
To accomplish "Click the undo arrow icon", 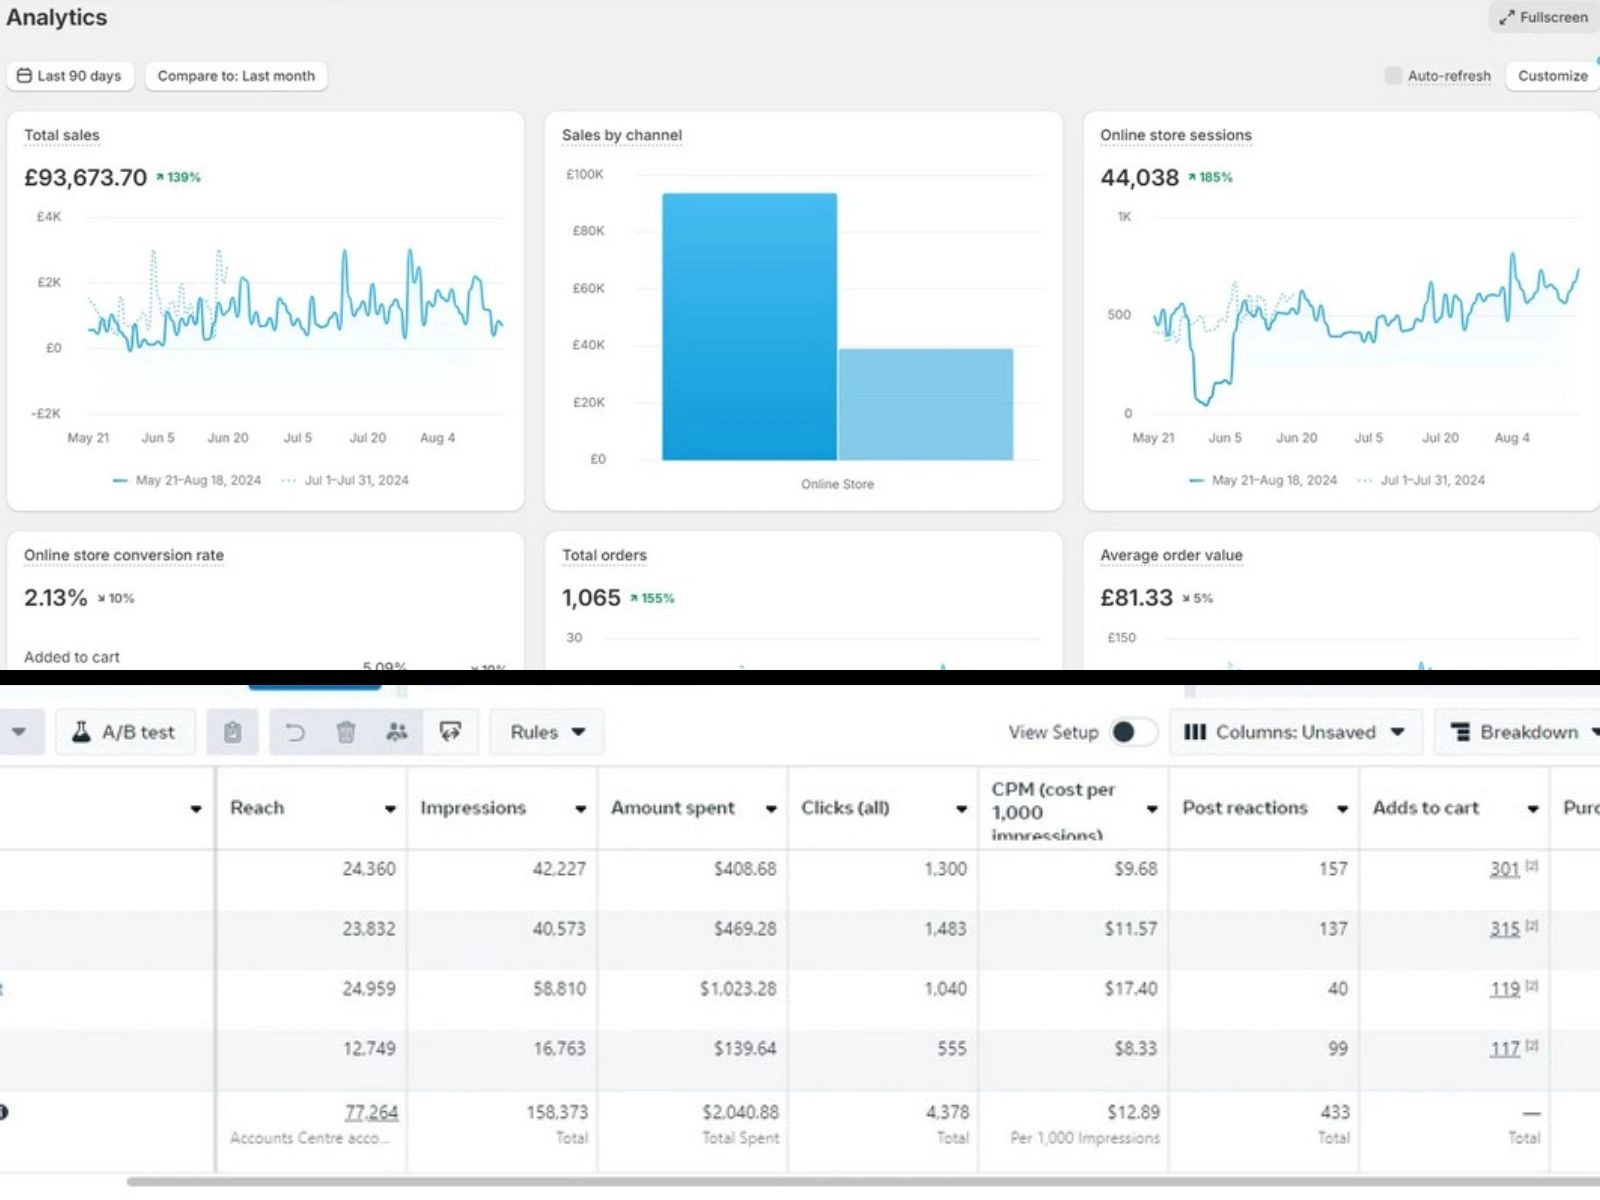I will coord(295,732).
